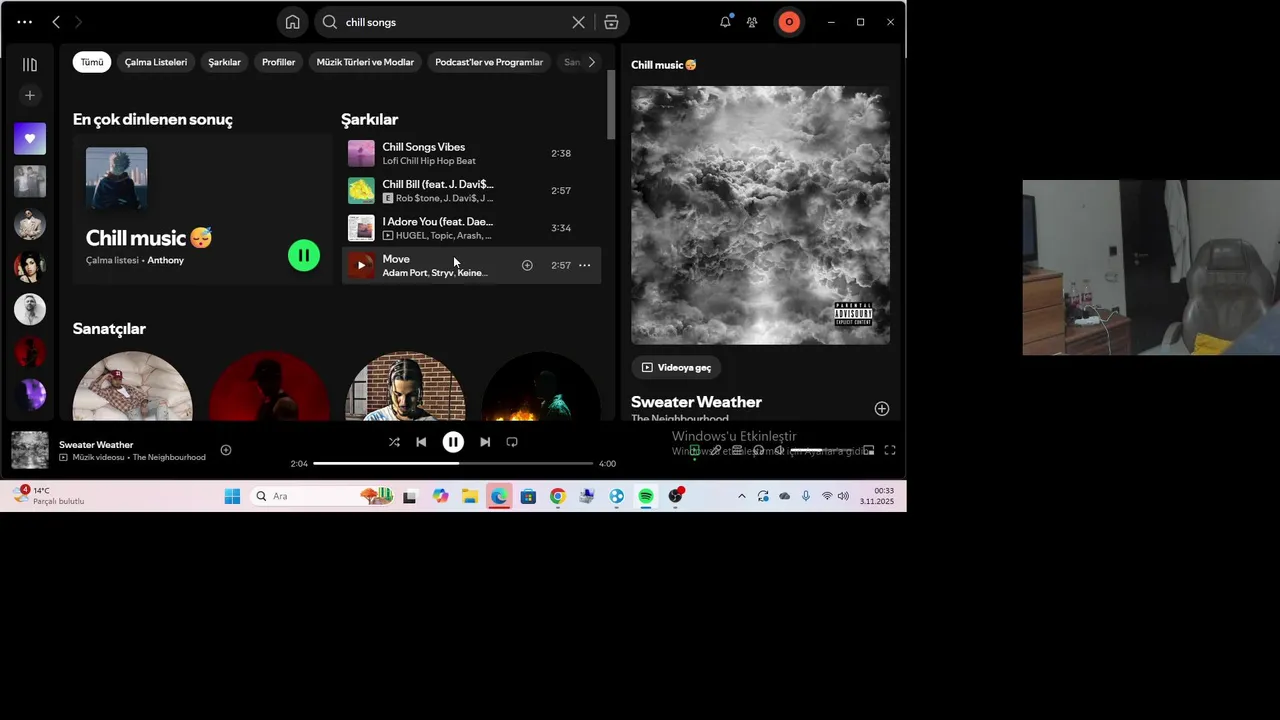Toggle repeat mode
This screenshot has width=1280, height=720.
pos(512,442)
